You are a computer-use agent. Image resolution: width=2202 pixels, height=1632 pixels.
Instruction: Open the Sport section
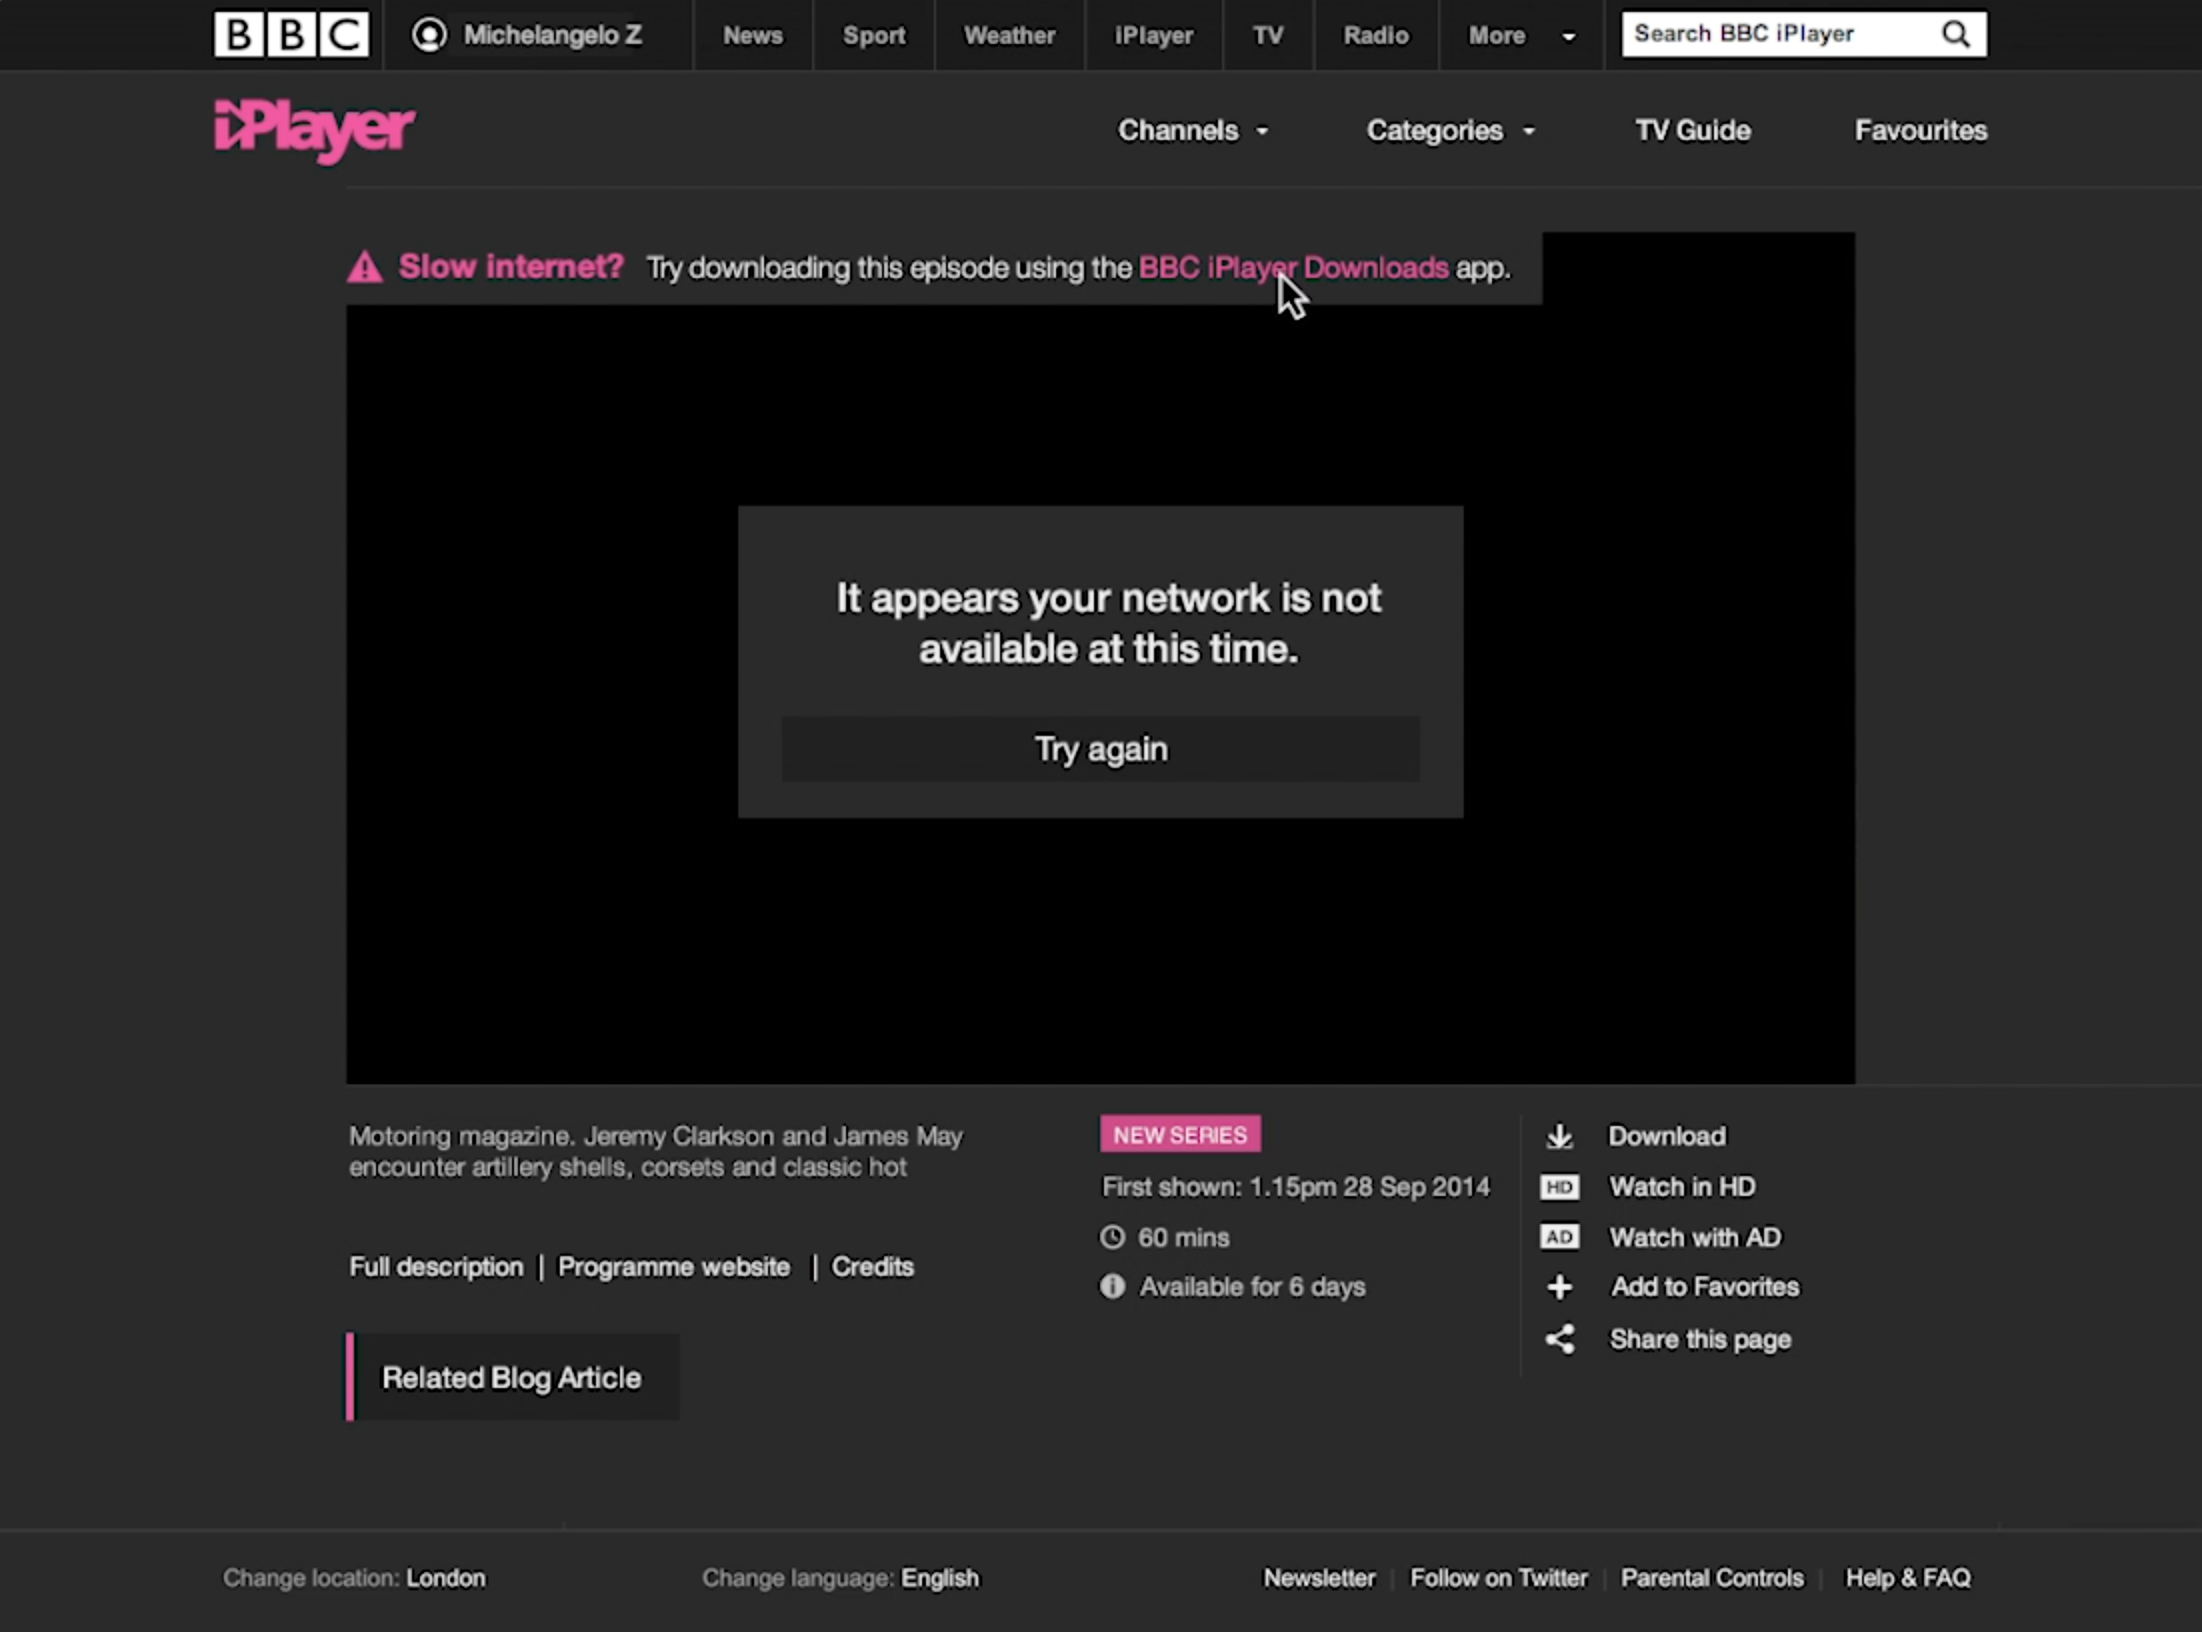coord(874,35)
